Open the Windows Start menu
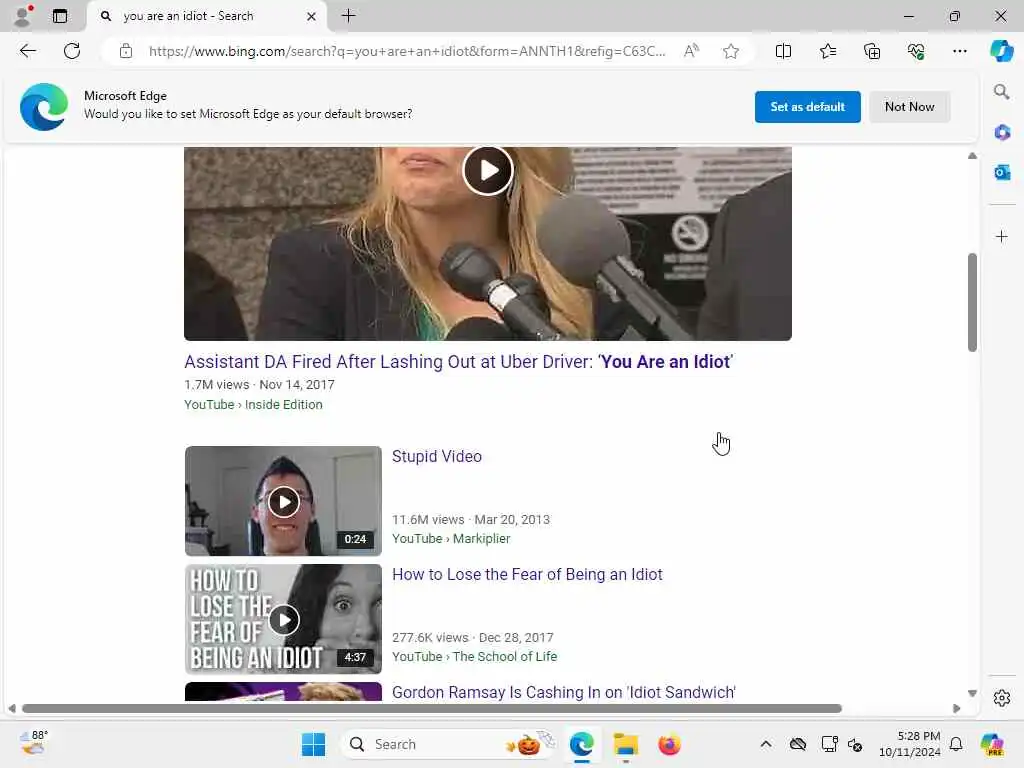This screenshot has width=1024, height=768. 313,744
